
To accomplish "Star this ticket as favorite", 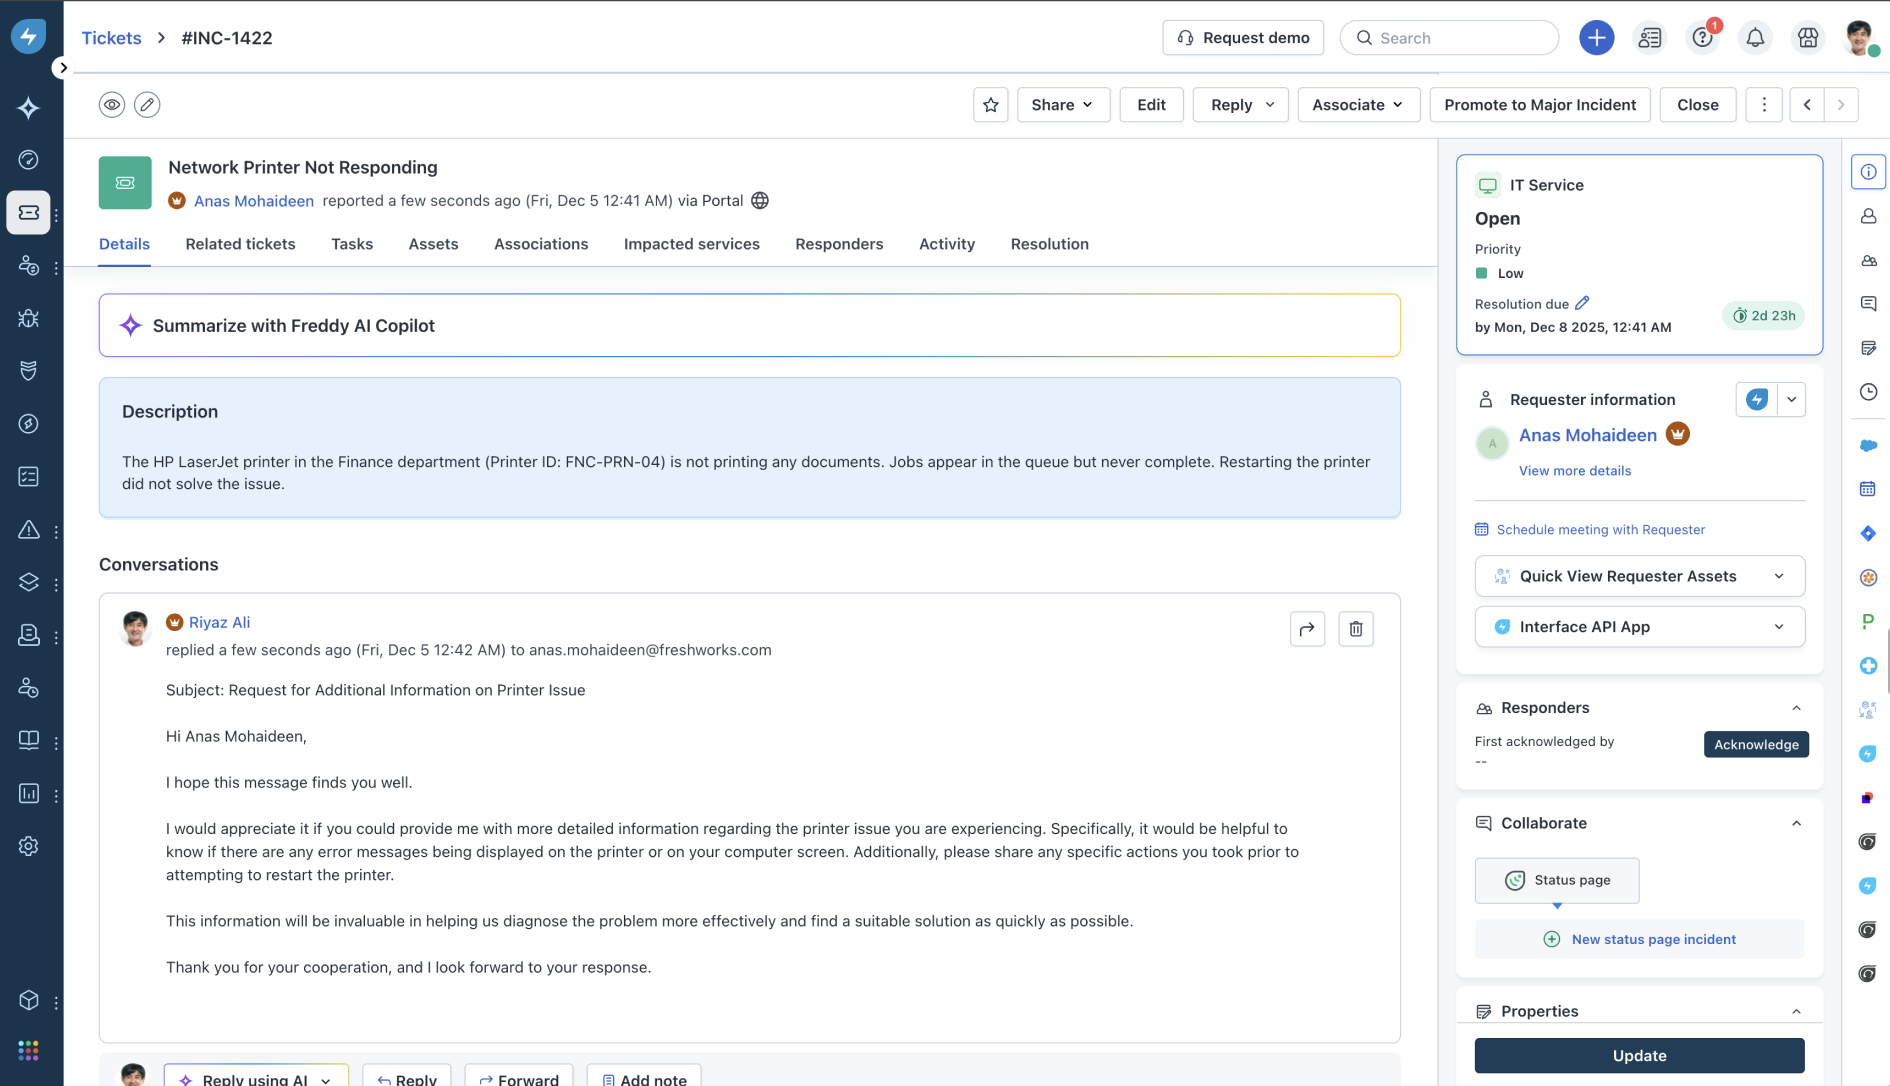I will click(991, 104).
